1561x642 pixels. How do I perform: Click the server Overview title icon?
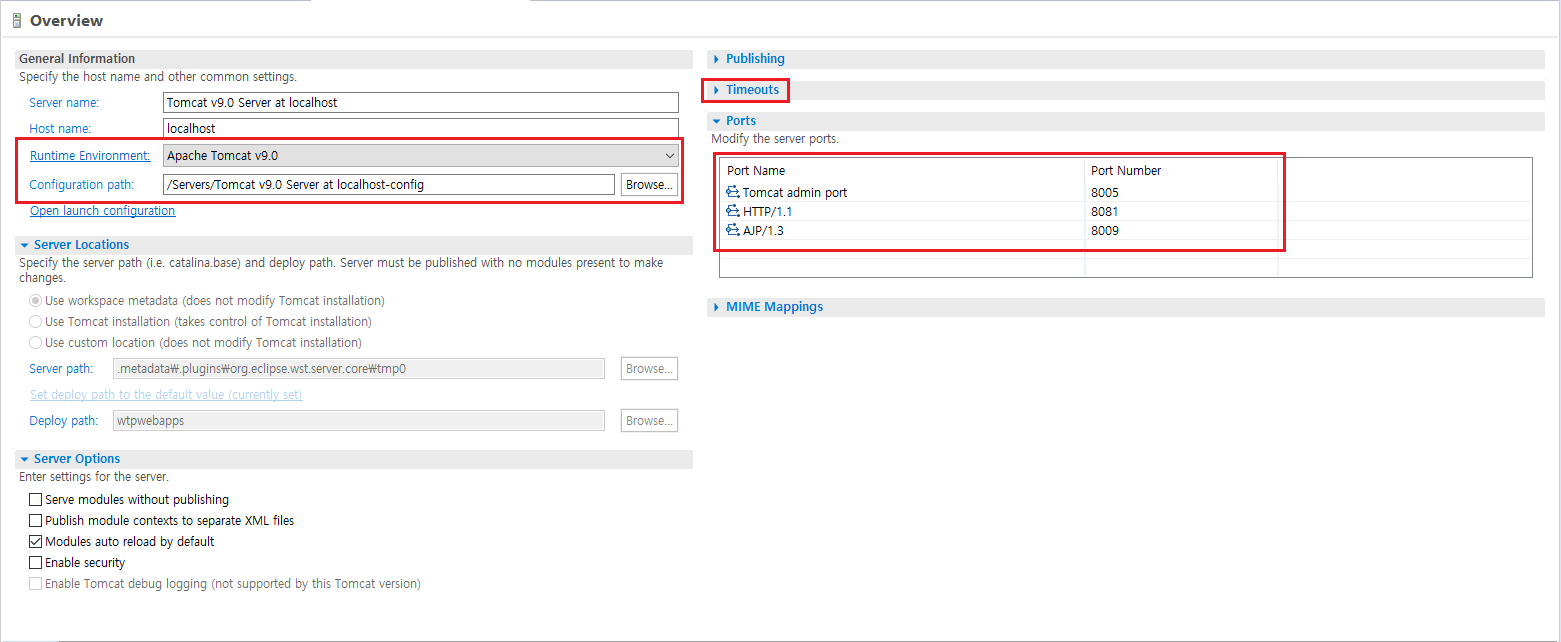[17, 20]
